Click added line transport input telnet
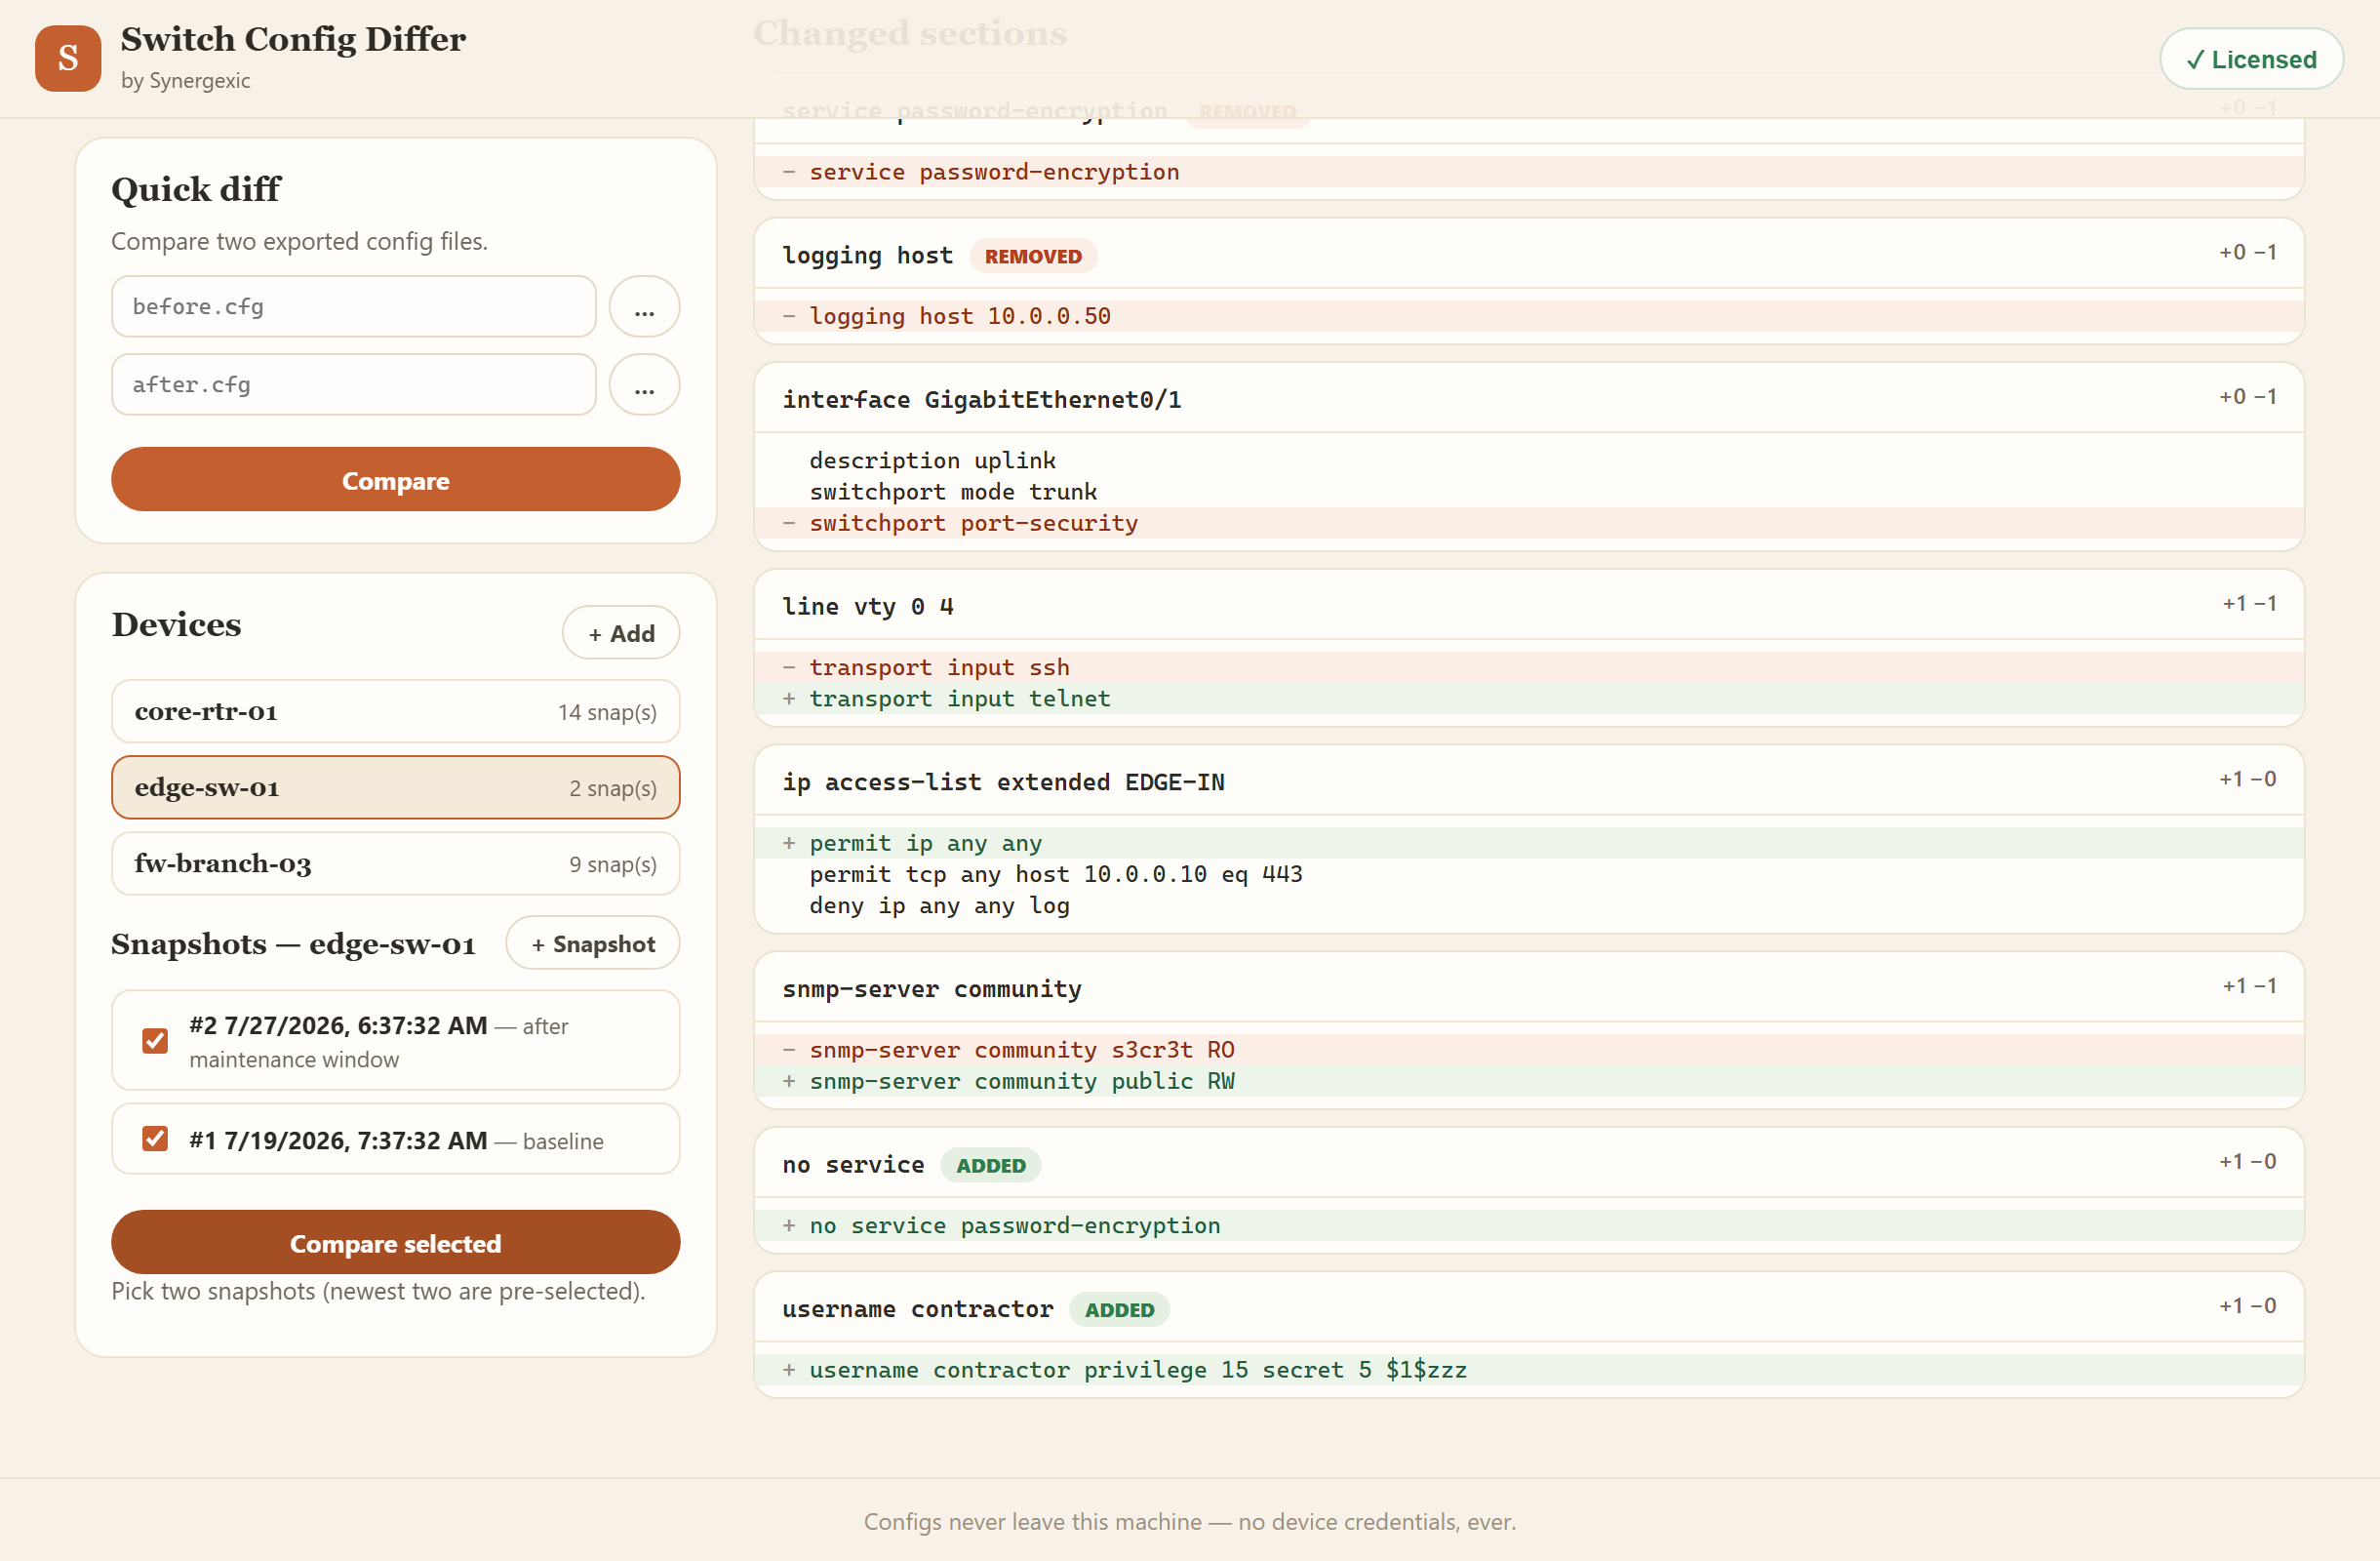This screenshot has height=1561, width=2380. 1528,698
